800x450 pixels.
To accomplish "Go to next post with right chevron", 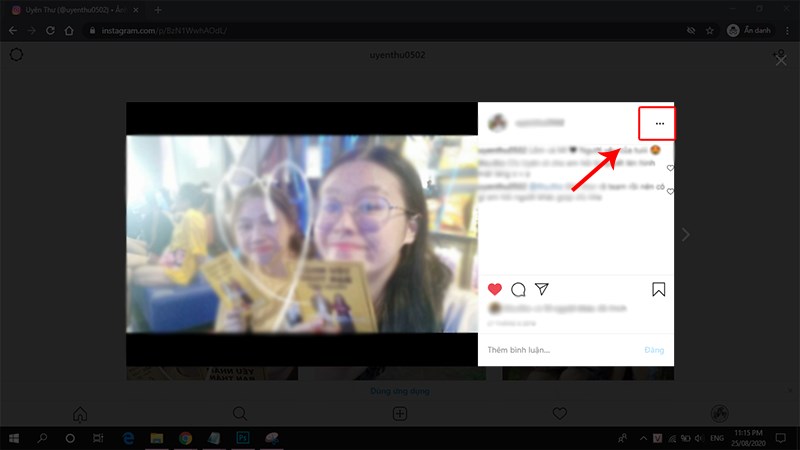I will click(x=686, y=235).
